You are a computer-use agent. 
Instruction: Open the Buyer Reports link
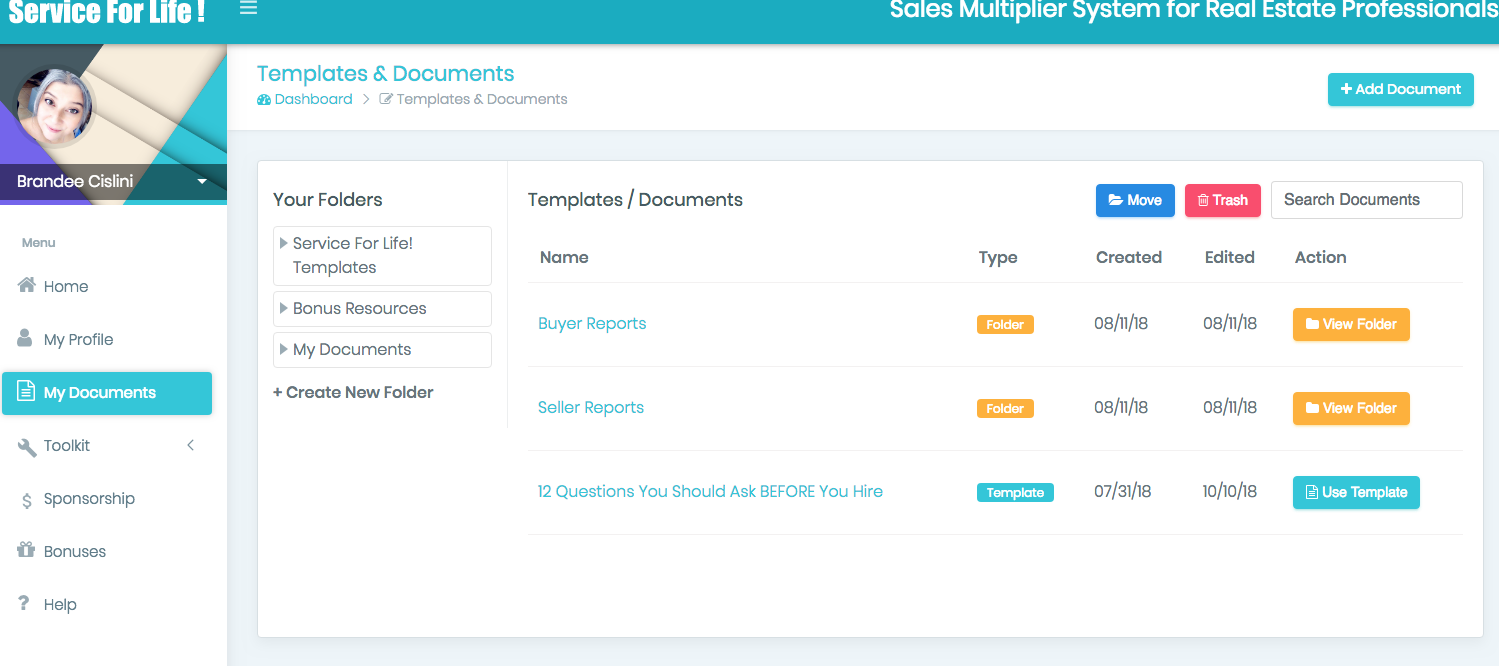pyautogui.click(x=592, y=324)
